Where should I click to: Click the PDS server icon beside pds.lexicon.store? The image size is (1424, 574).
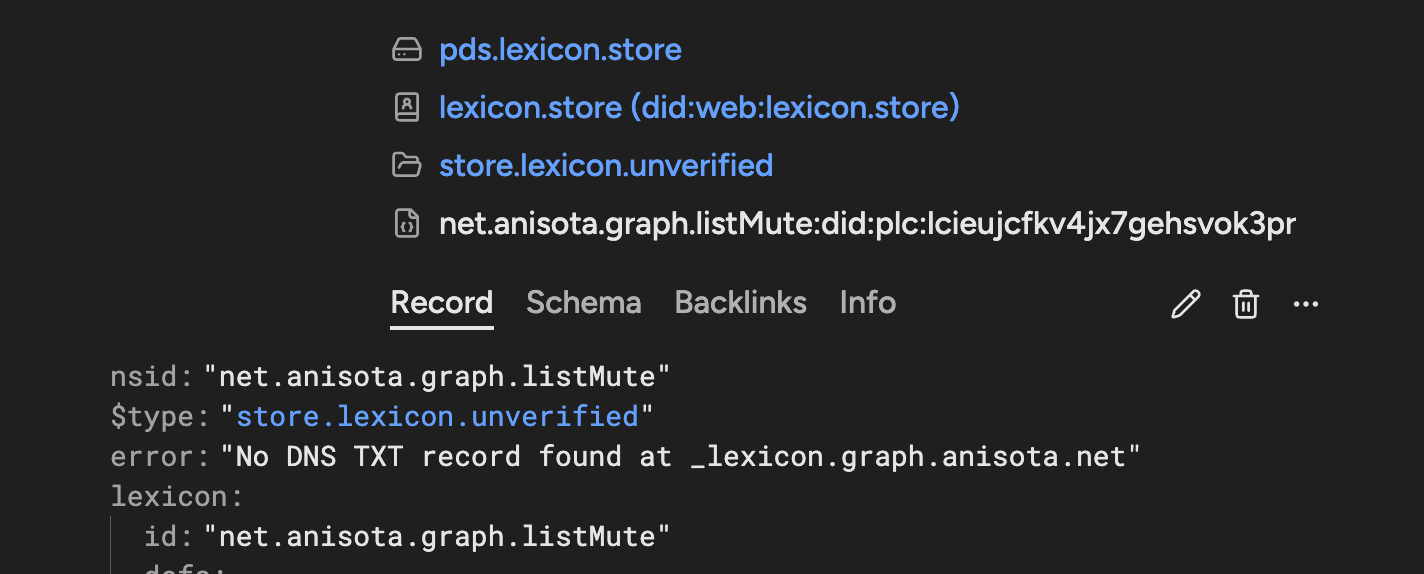pos(406,50)
